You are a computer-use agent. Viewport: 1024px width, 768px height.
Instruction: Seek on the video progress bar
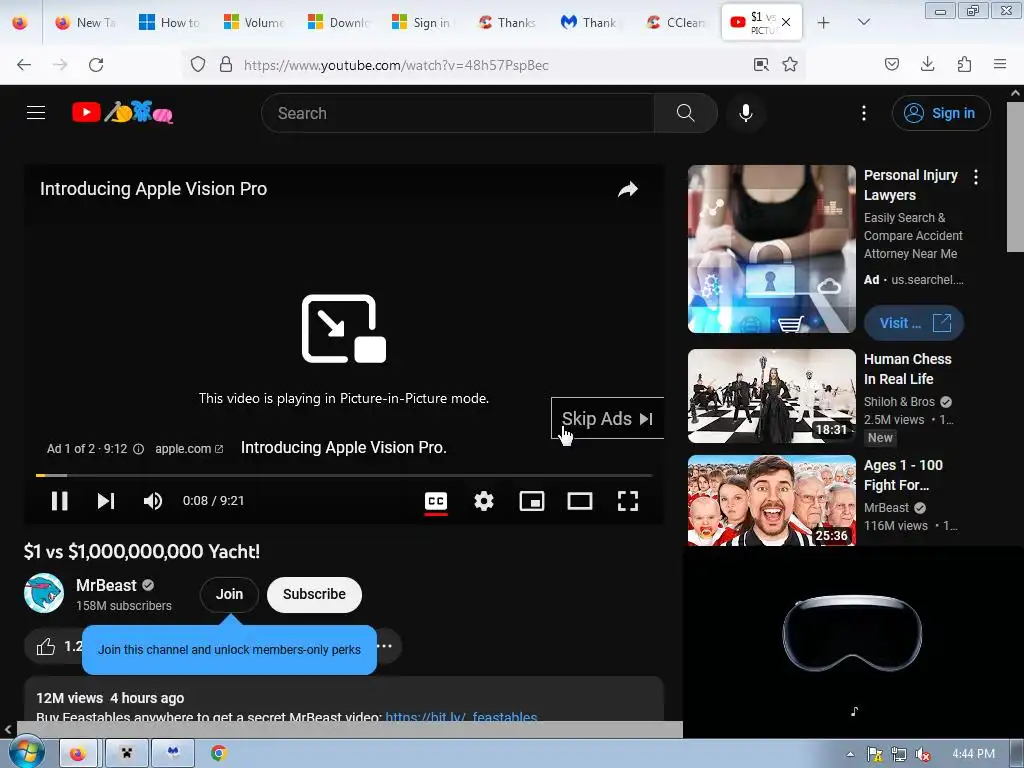344,475
